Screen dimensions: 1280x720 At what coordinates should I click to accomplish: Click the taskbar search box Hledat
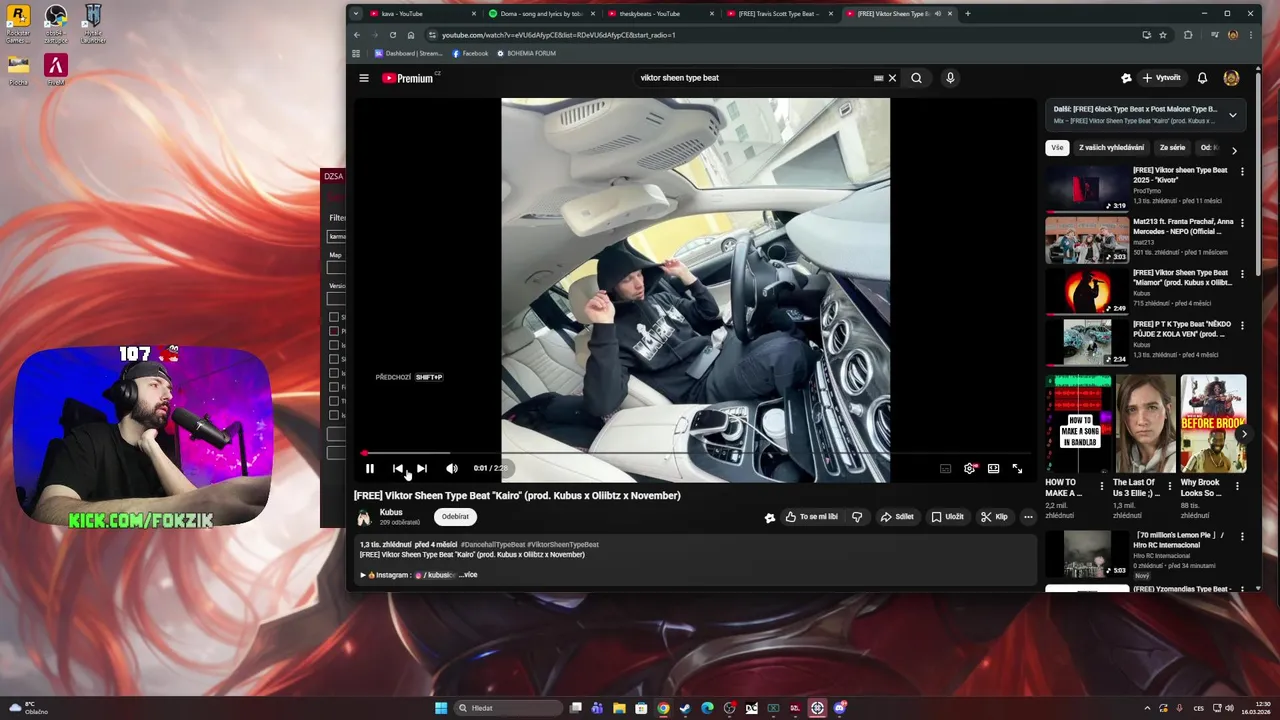coord(507,708)
